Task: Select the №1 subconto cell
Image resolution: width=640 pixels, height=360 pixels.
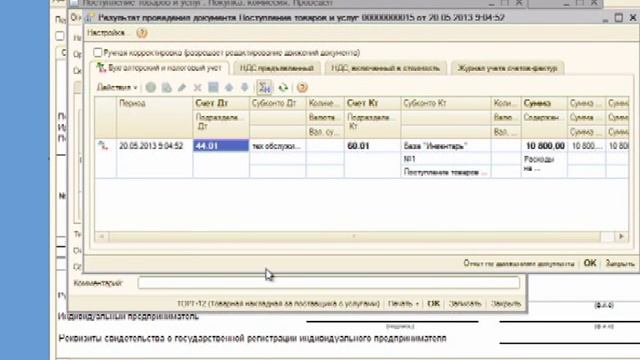Action: pyautogui.click(x=446, y=159)
